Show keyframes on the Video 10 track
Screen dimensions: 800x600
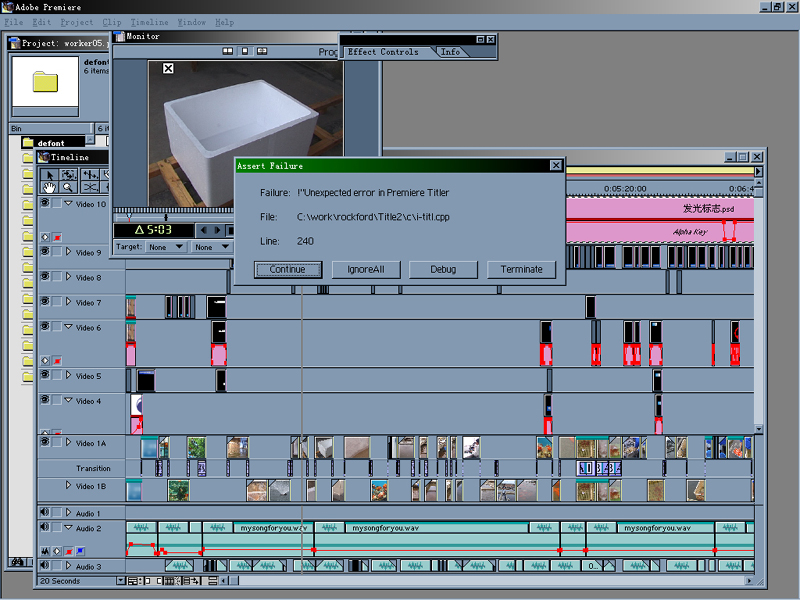click(45, 237)
